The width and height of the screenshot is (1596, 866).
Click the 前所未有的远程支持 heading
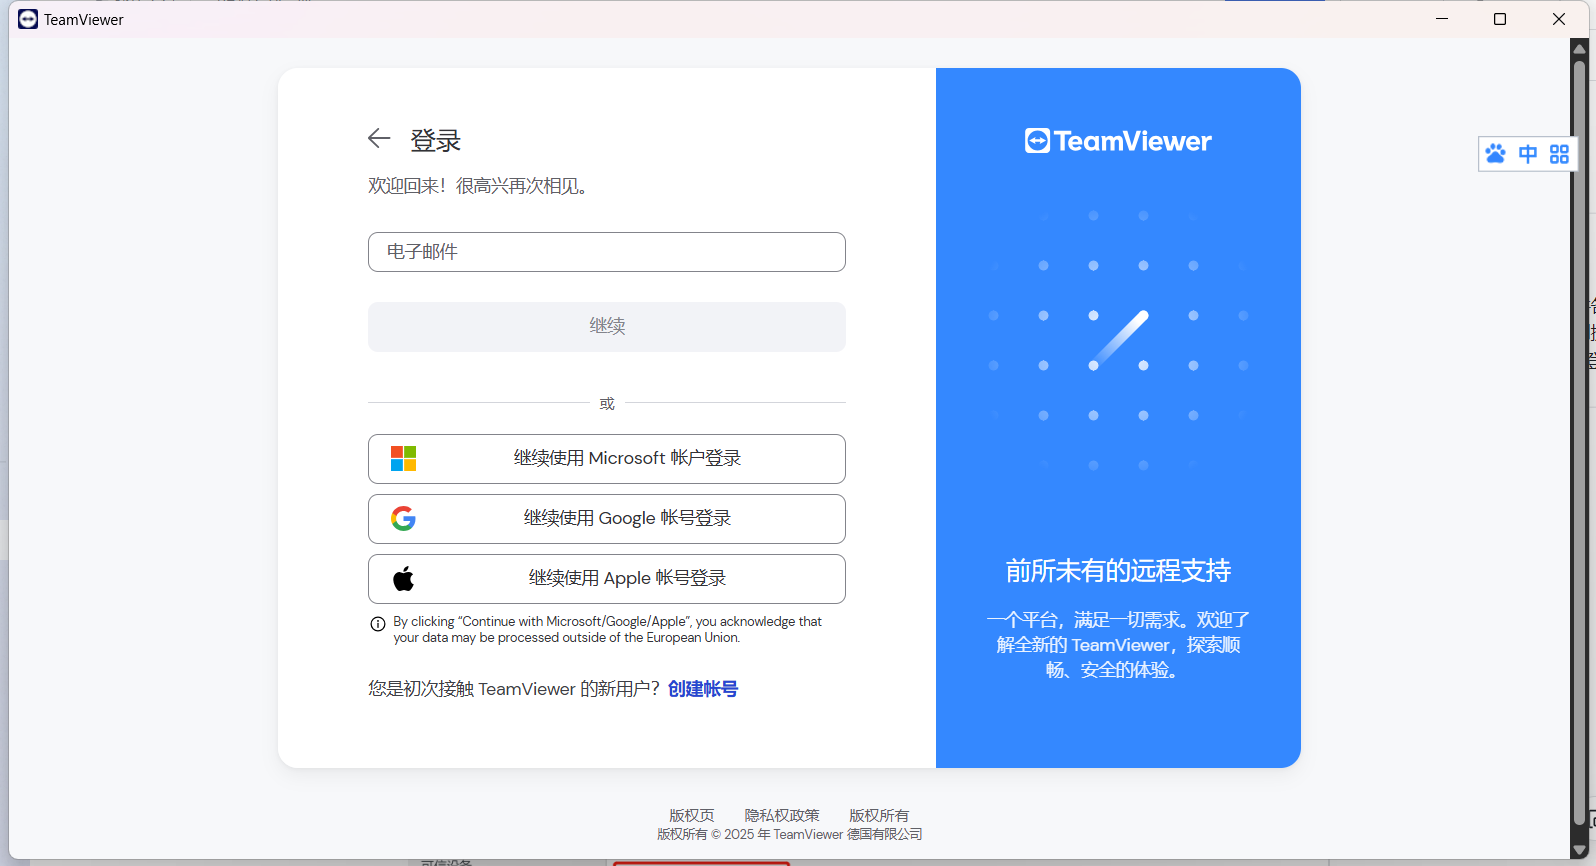click(1118, 571)
